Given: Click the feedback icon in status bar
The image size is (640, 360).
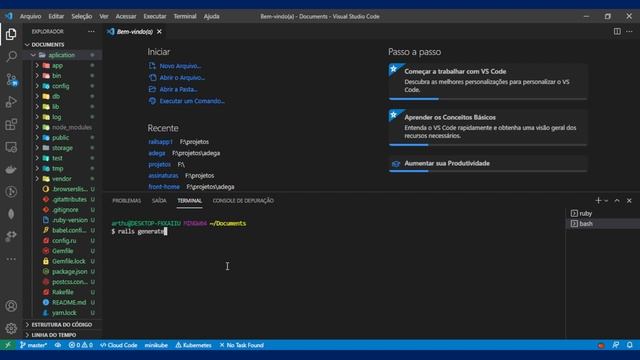Looking at the screenshot, I should point(616,345).
